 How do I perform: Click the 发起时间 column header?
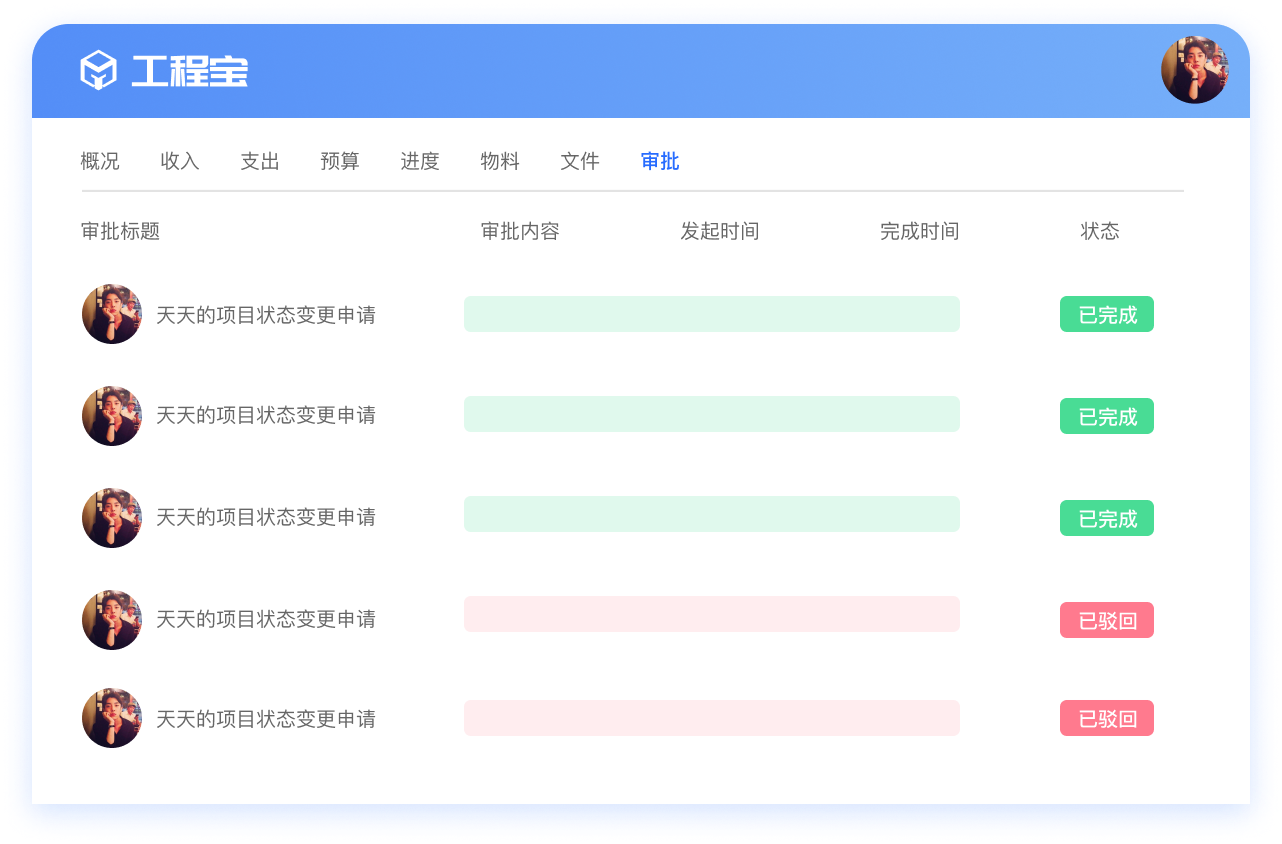tap(720, 231)
